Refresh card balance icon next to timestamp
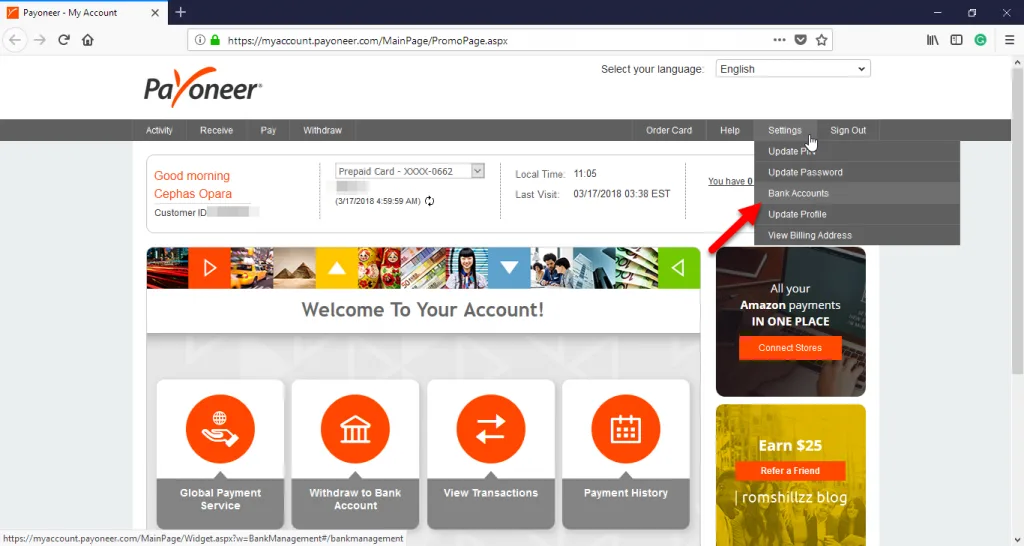 (429, 201)
